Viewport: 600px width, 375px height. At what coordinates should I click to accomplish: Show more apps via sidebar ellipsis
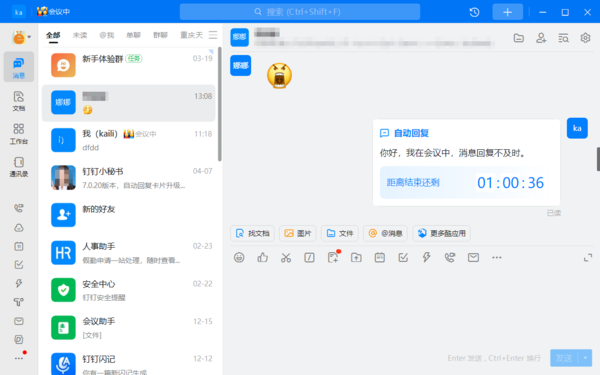(x=19, y=358)
